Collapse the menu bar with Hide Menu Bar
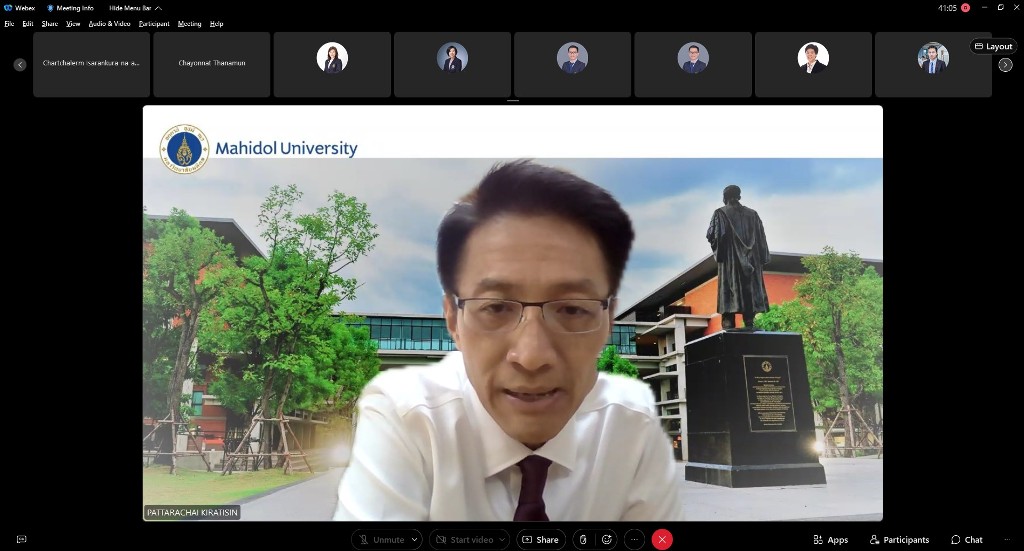 tap(134, 8)
